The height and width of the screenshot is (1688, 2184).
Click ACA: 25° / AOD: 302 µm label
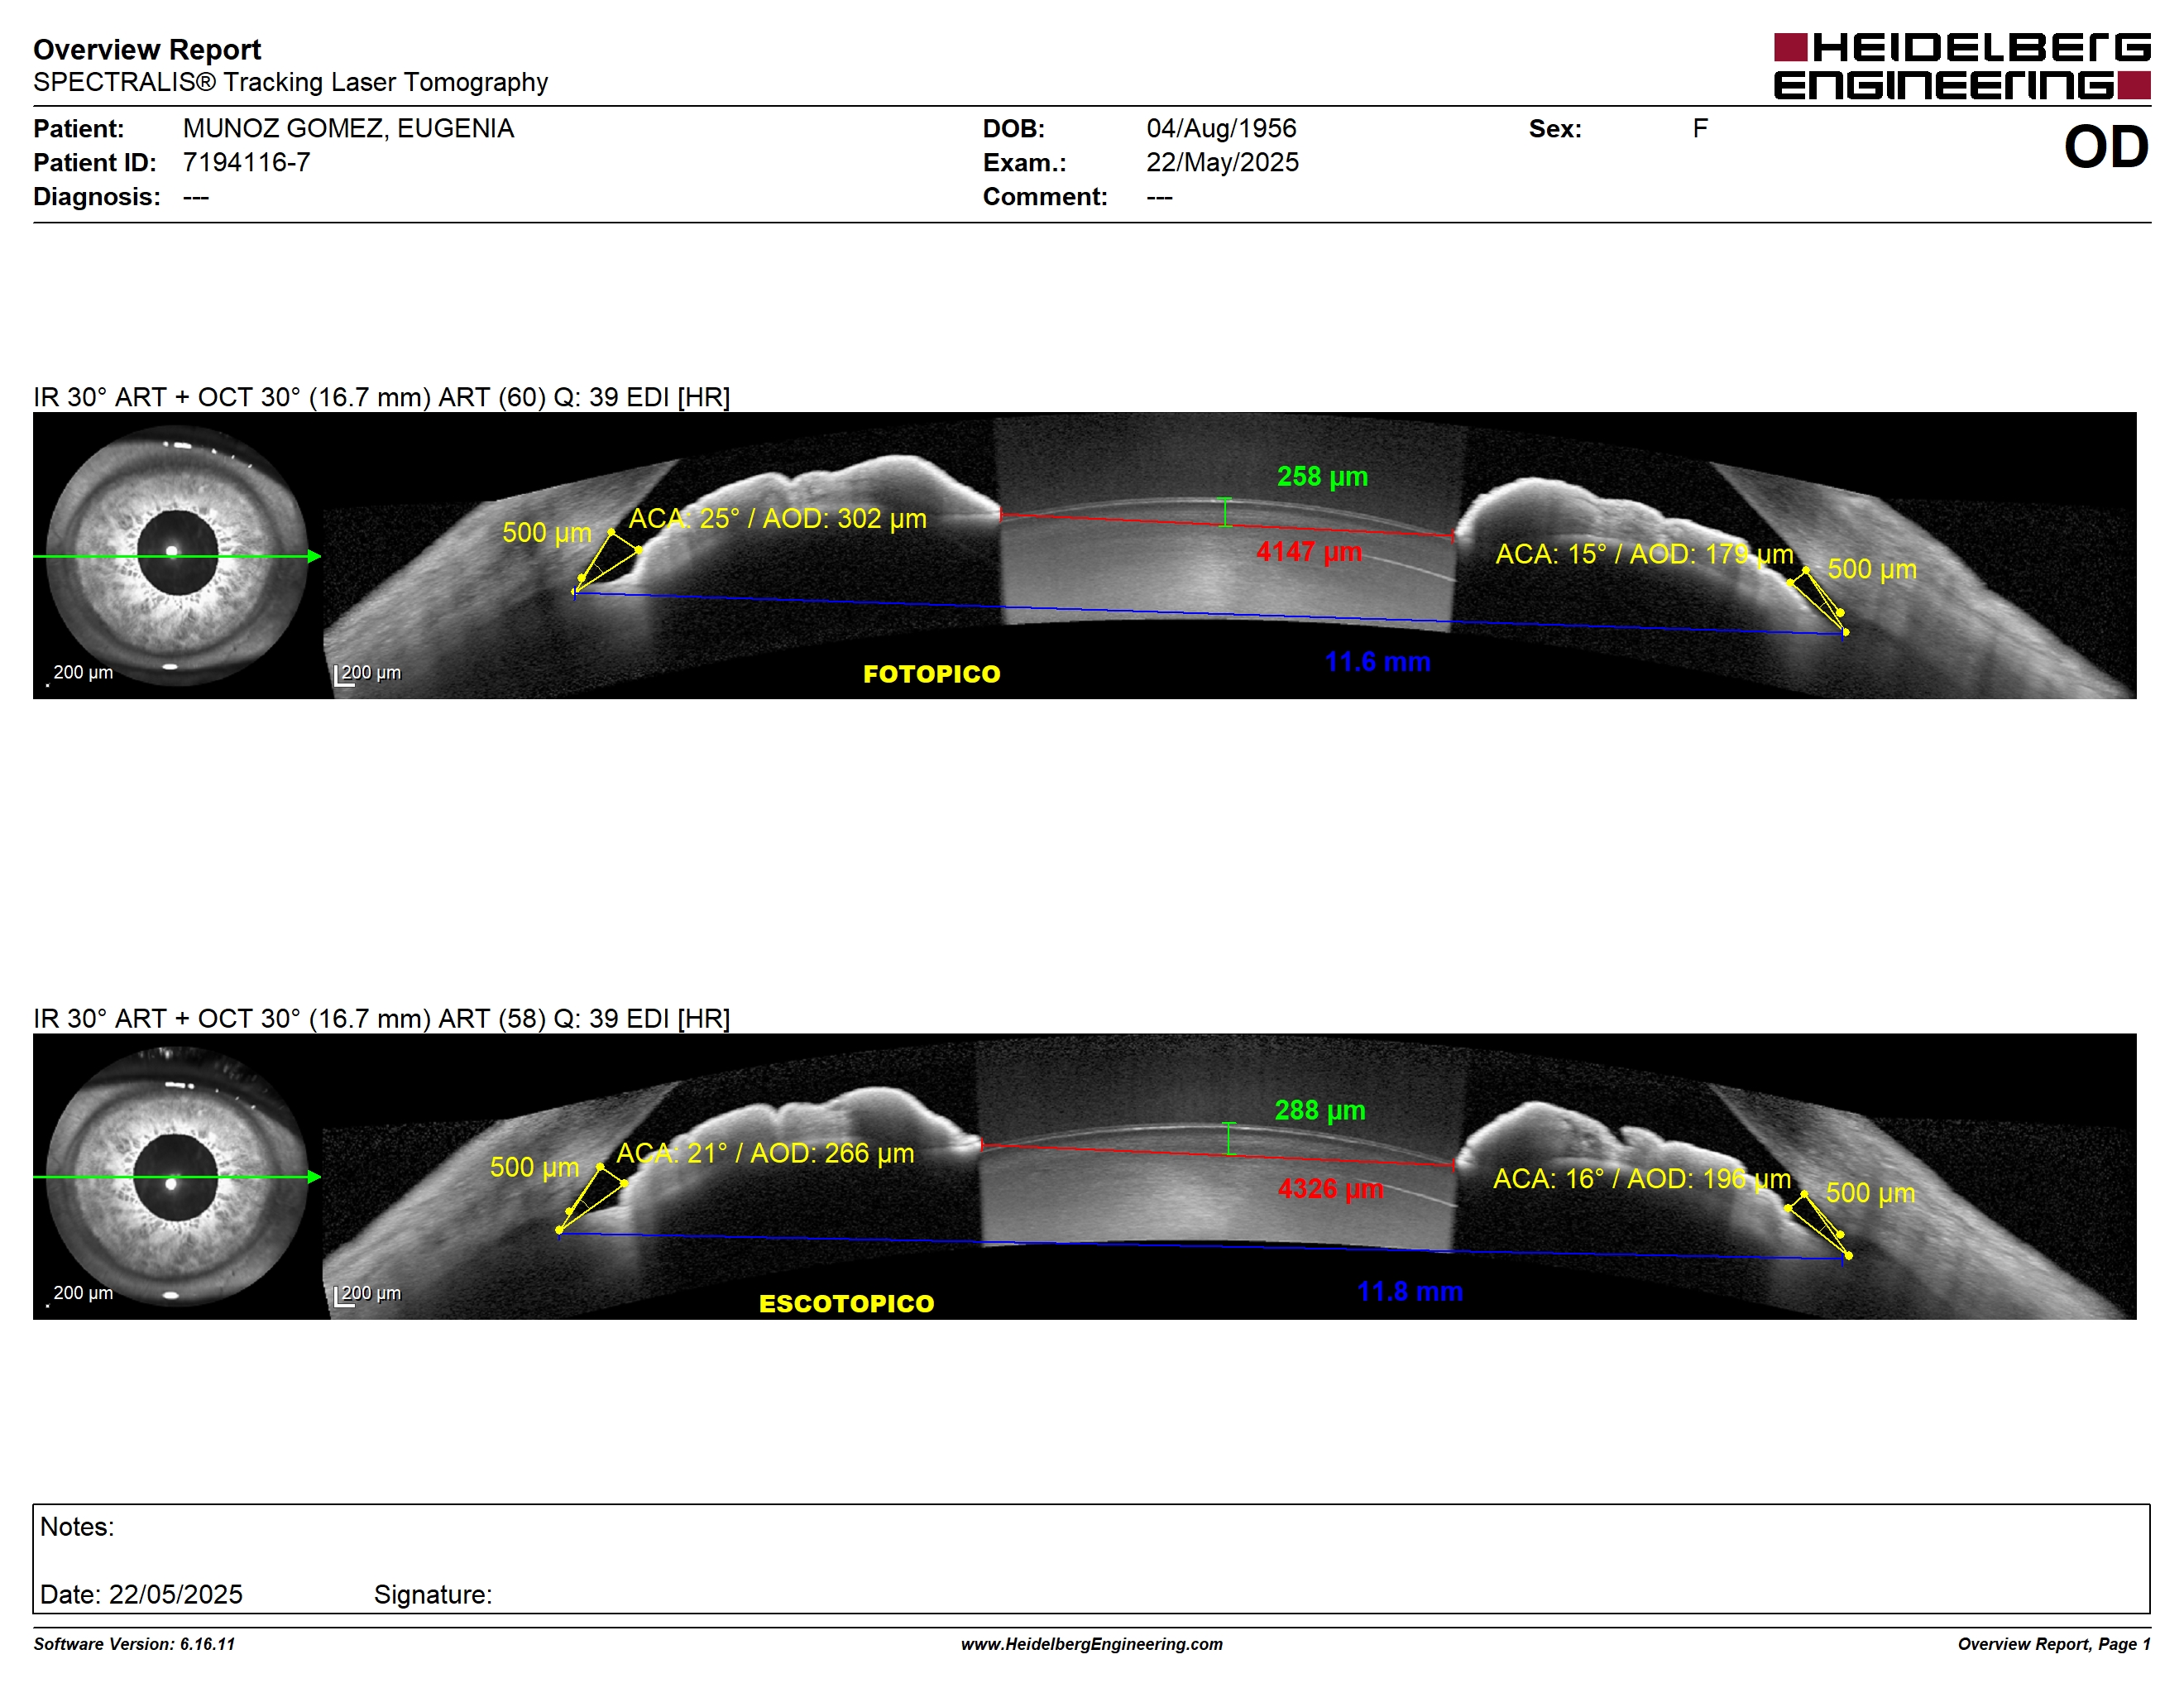[x=777, y=518]
